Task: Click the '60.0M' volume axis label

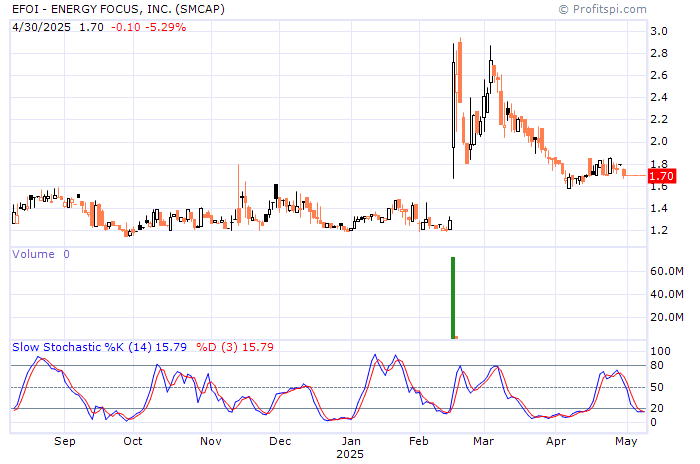Action: [x=667, y=271]
